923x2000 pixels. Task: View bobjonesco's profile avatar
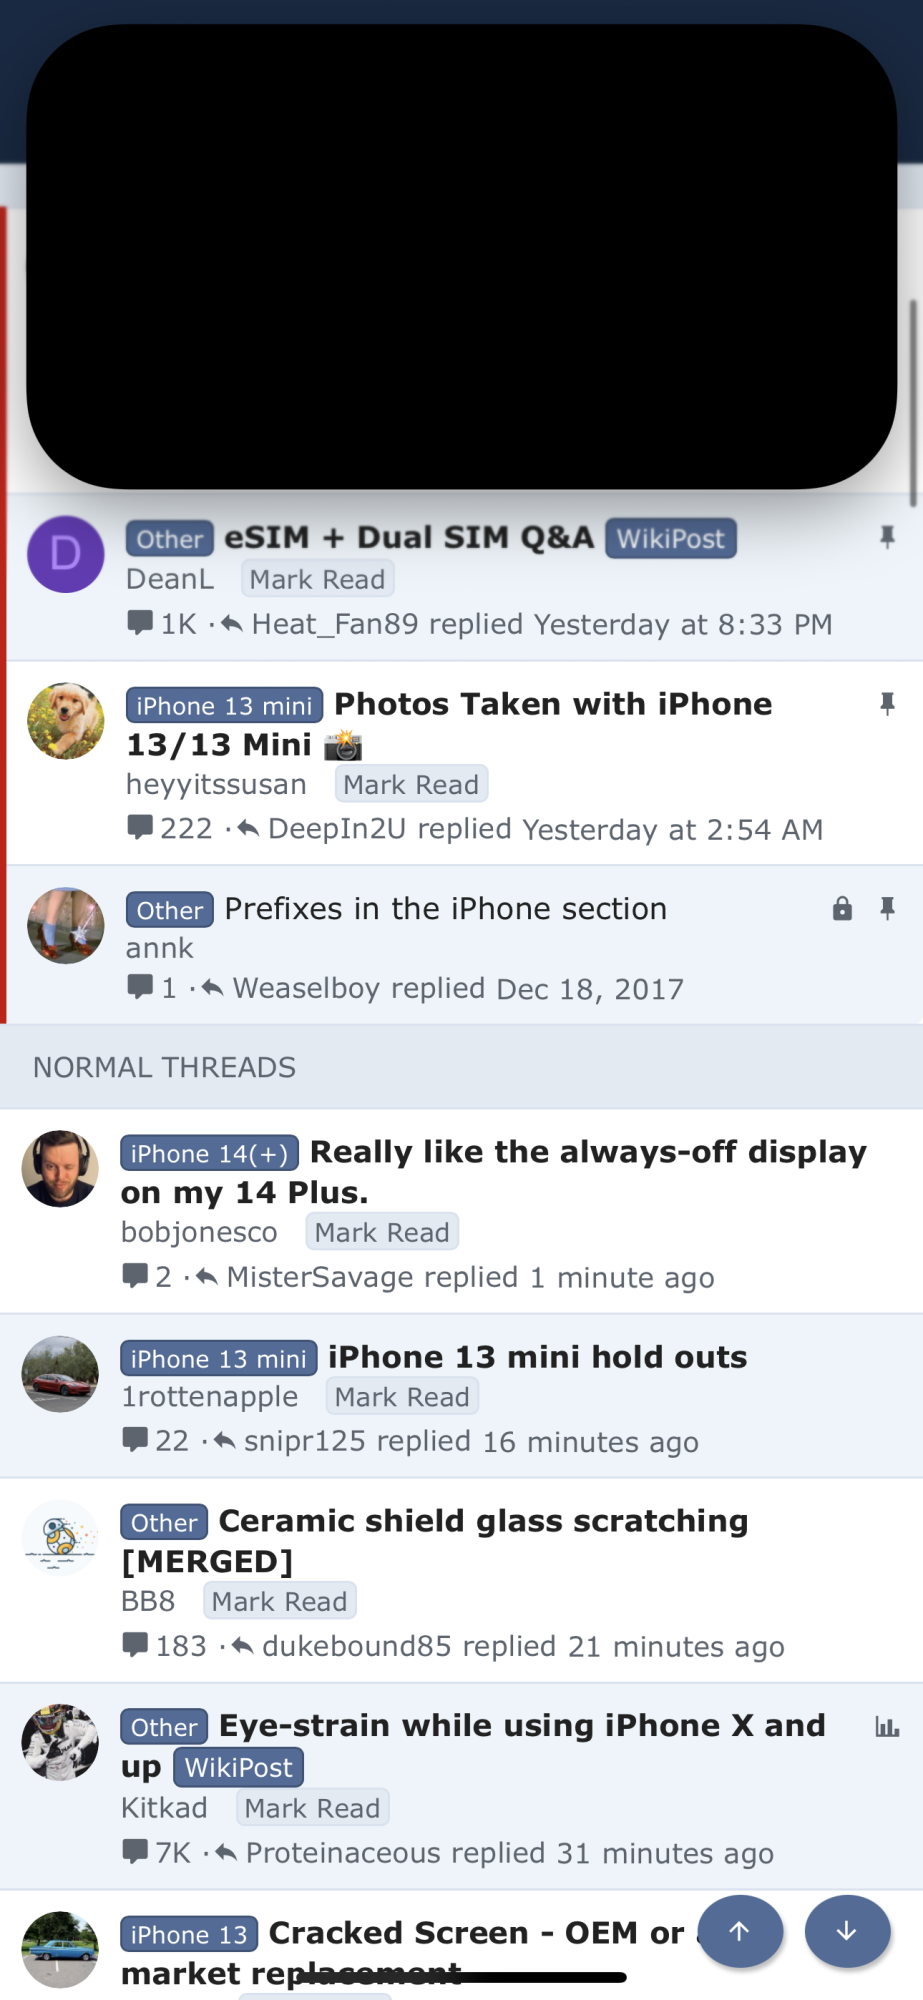[60, 1169]
